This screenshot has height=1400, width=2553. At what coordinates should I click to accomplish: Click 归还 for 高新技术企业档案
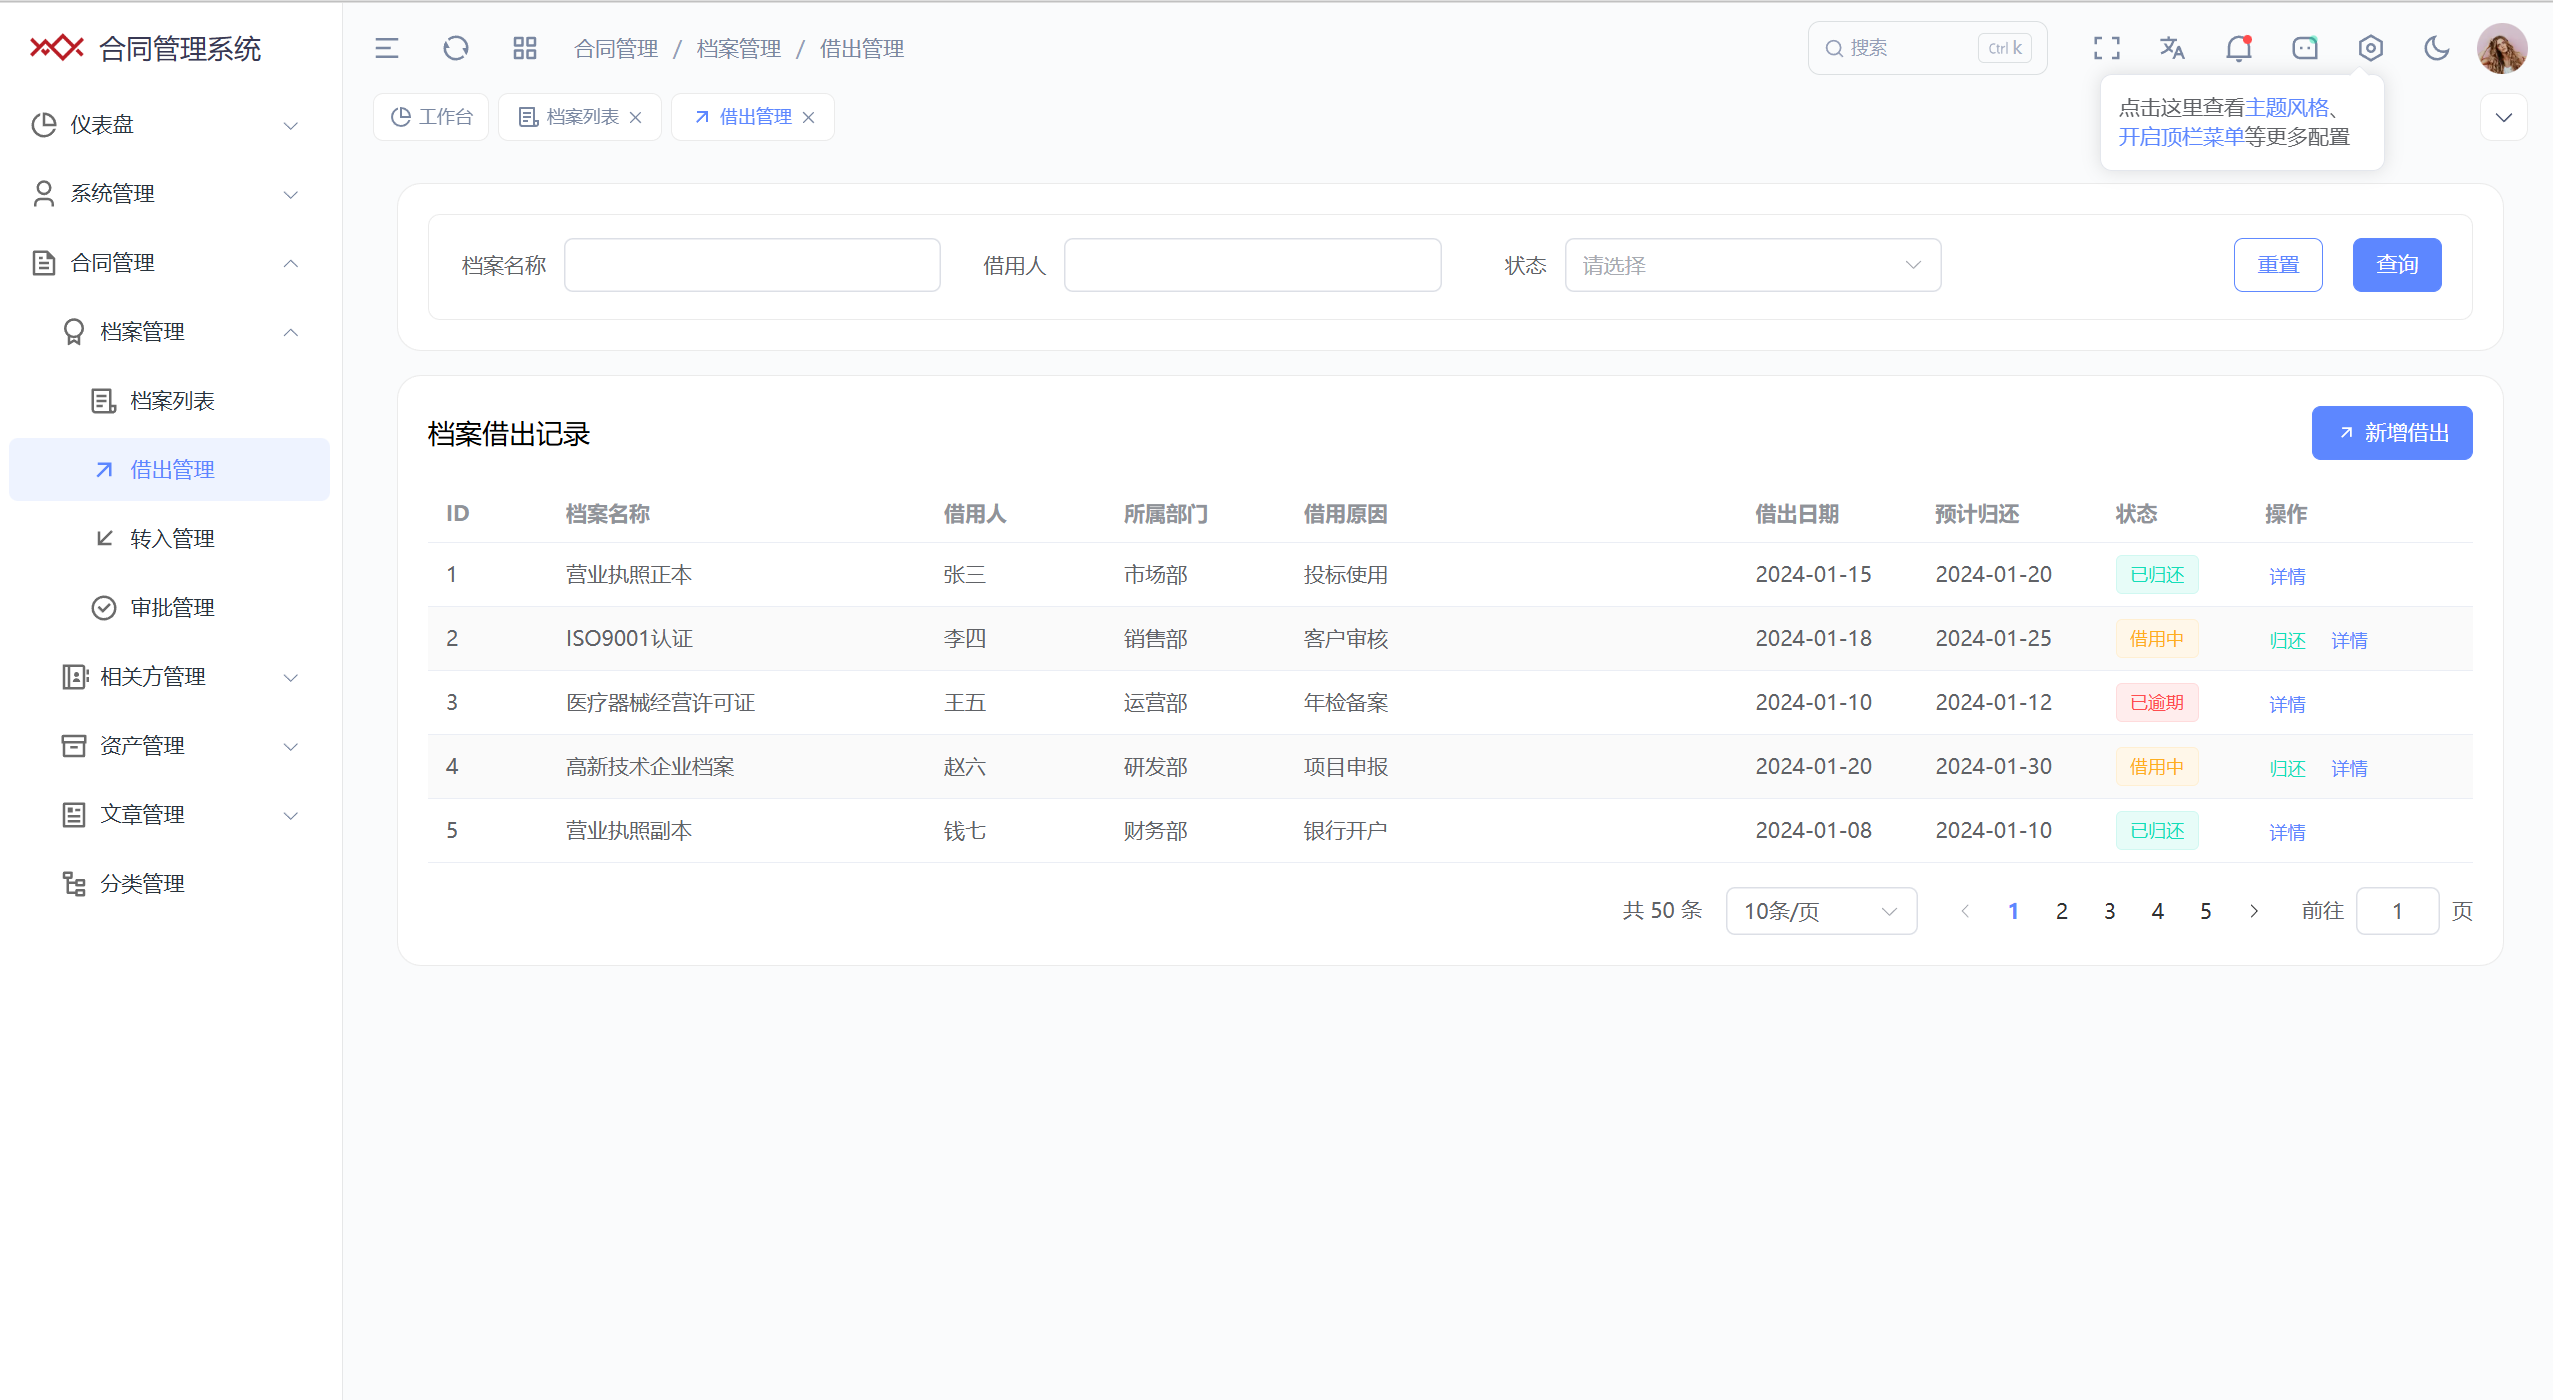coord(2287,768)
